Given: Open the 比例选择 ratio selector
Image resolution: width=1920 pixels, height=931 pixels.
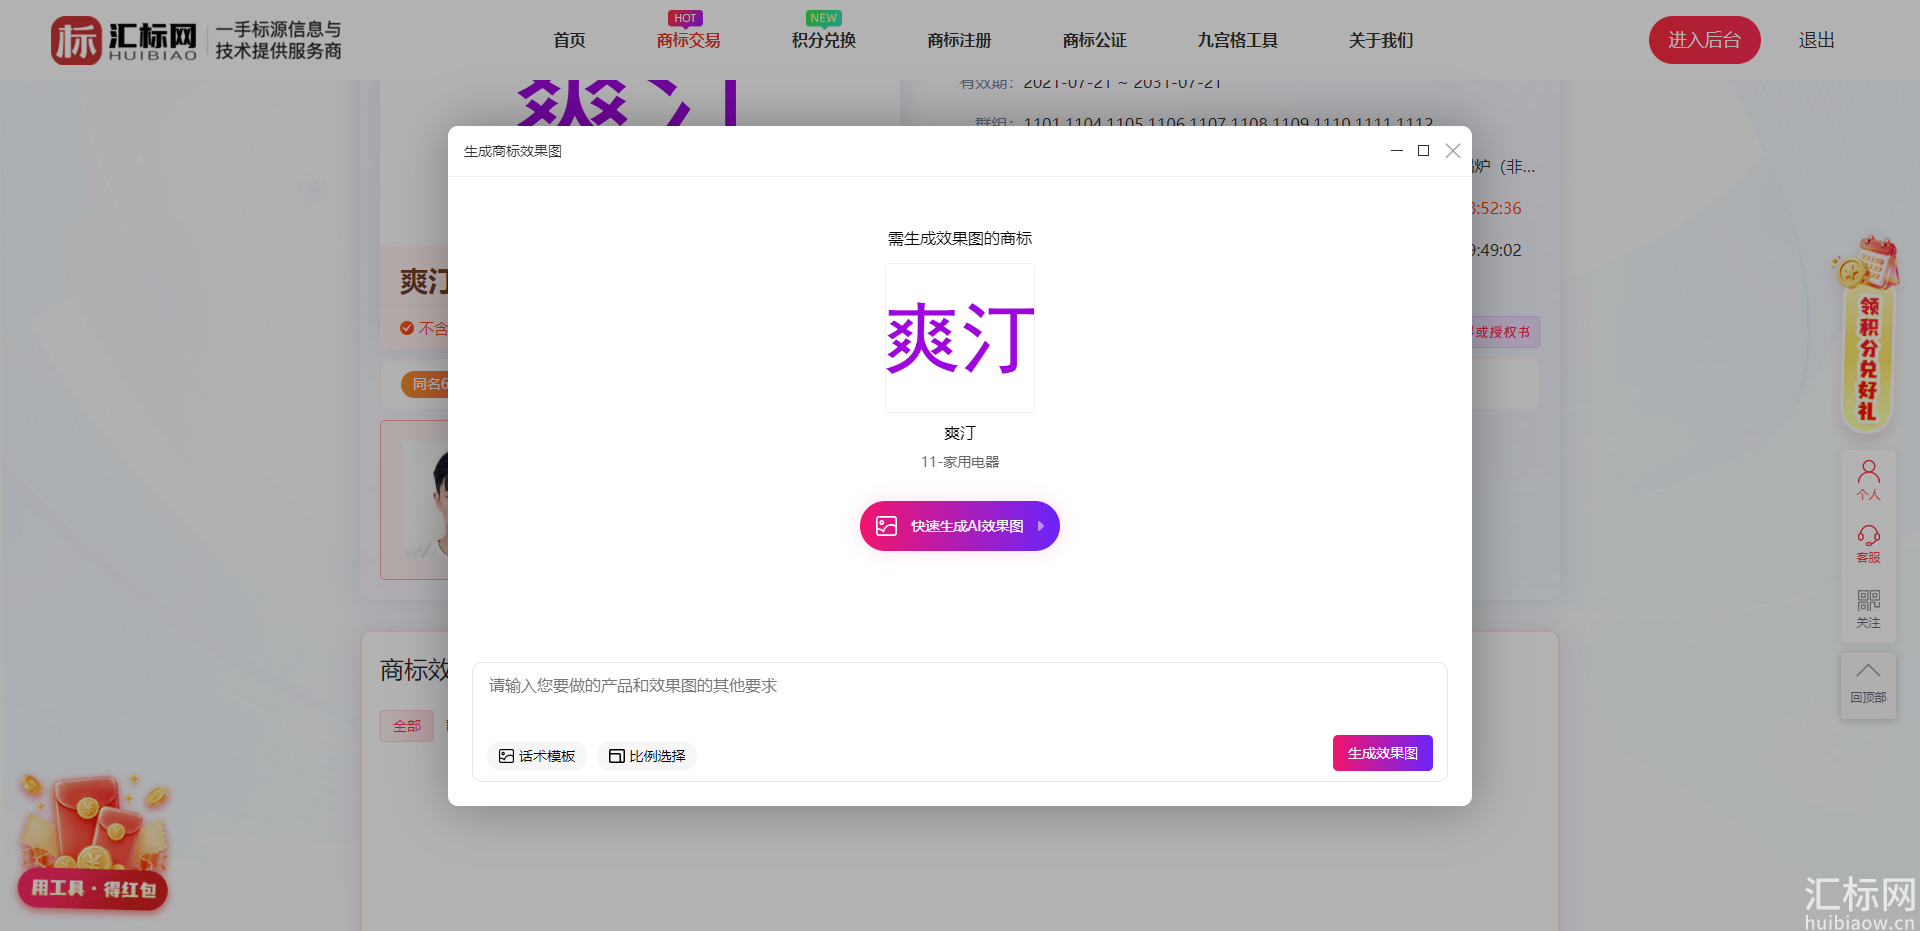Looking at the screenshot, I should [647, 756].
